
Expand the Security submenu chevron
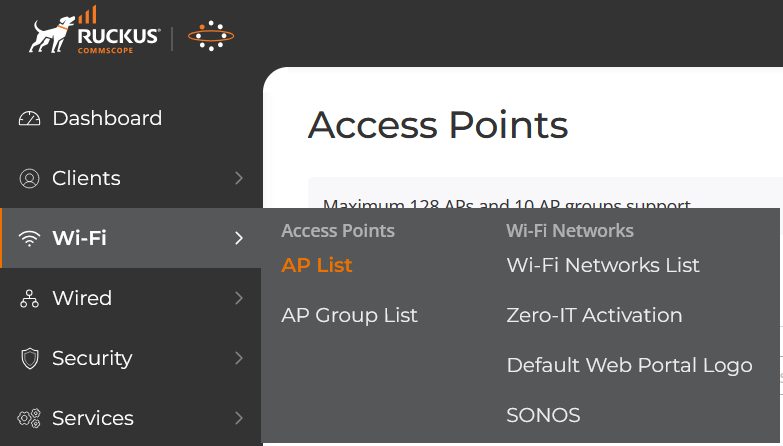(239, 358)
